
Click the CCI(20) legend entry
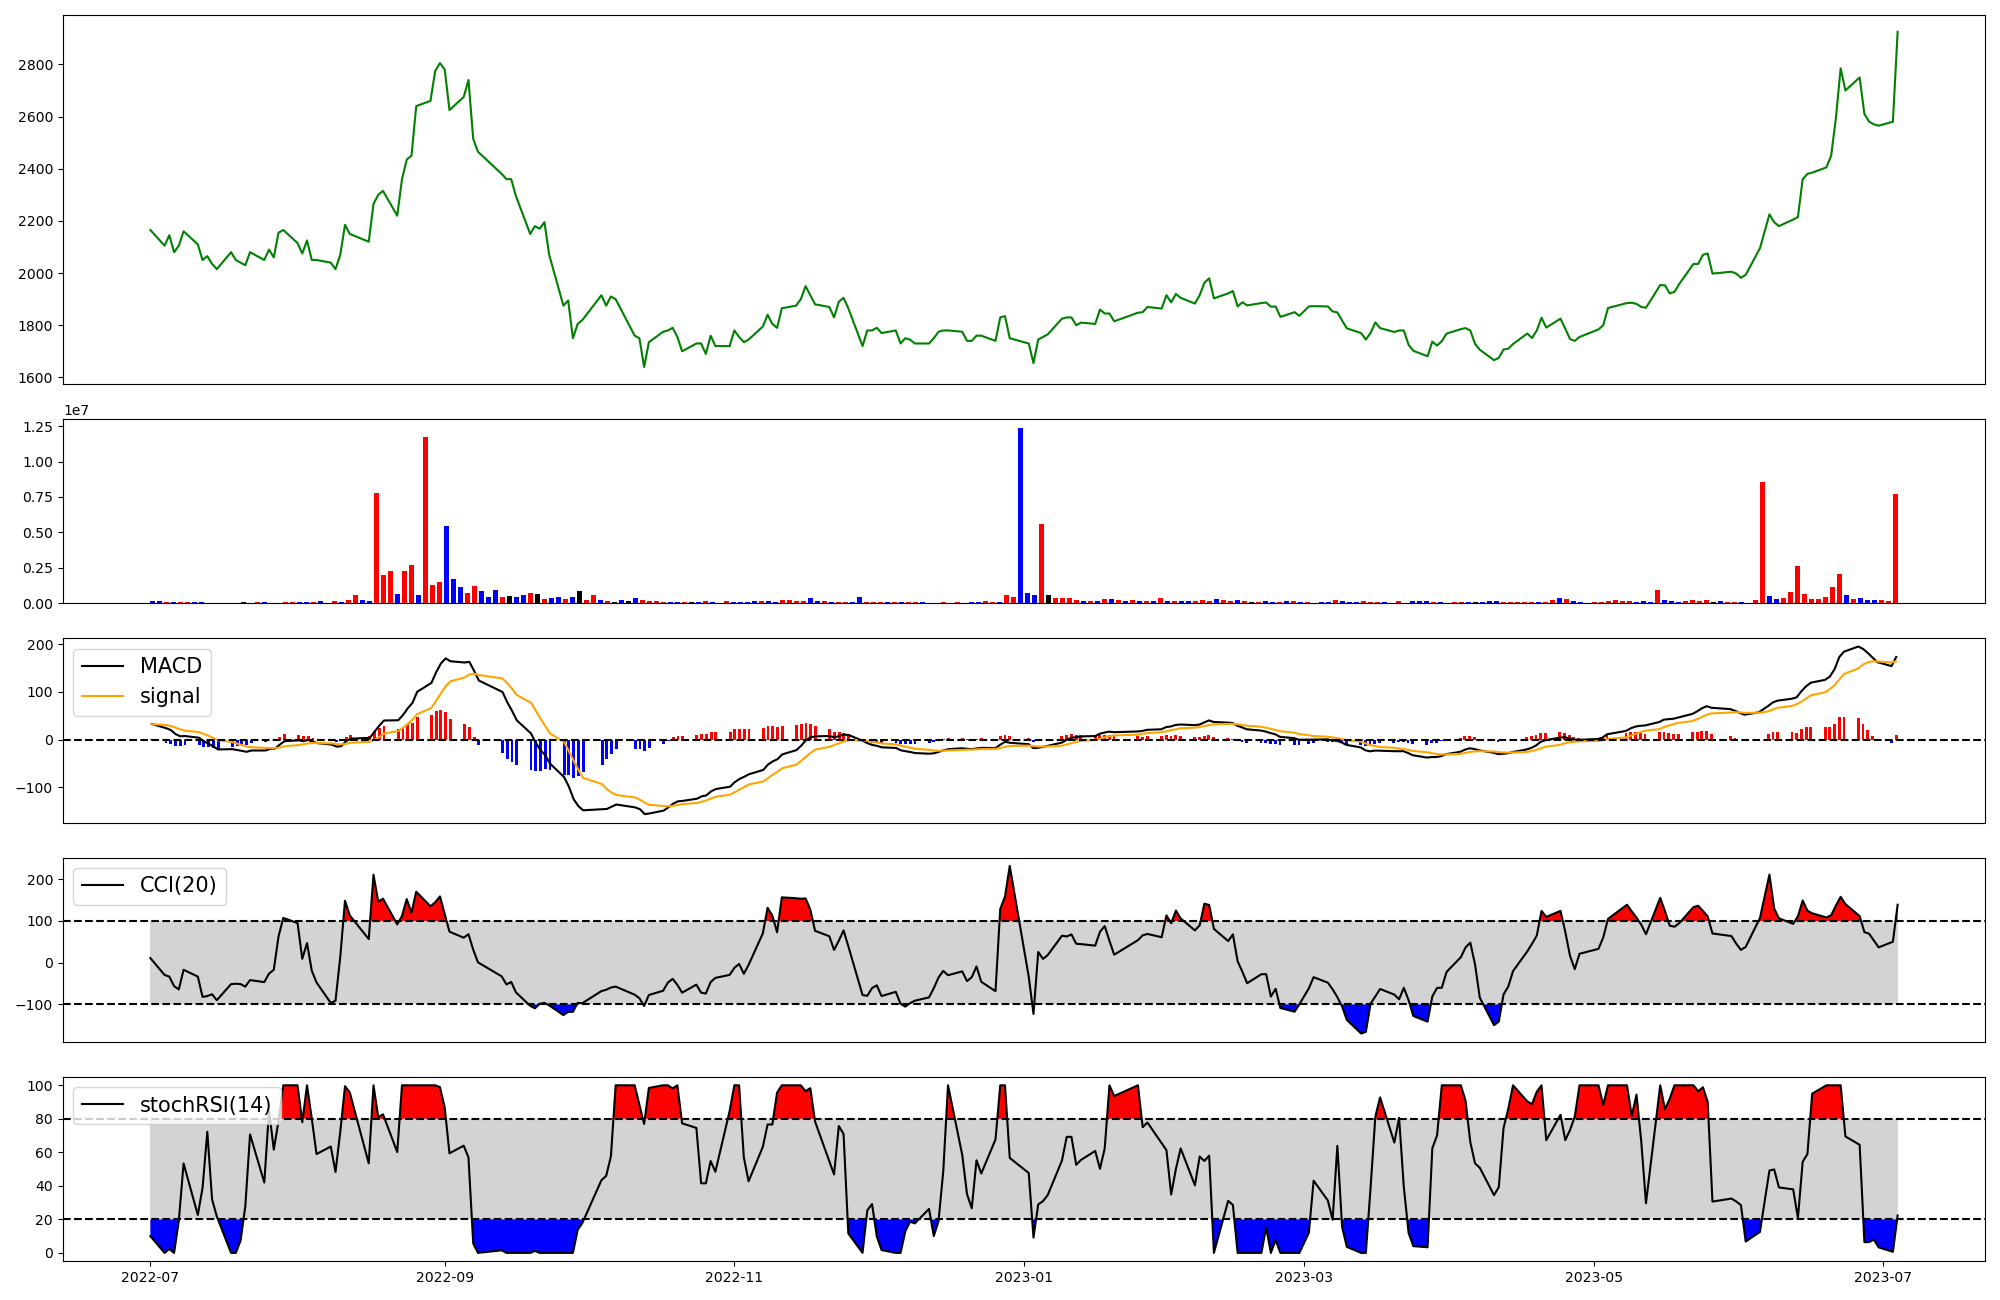coord(177,885)
